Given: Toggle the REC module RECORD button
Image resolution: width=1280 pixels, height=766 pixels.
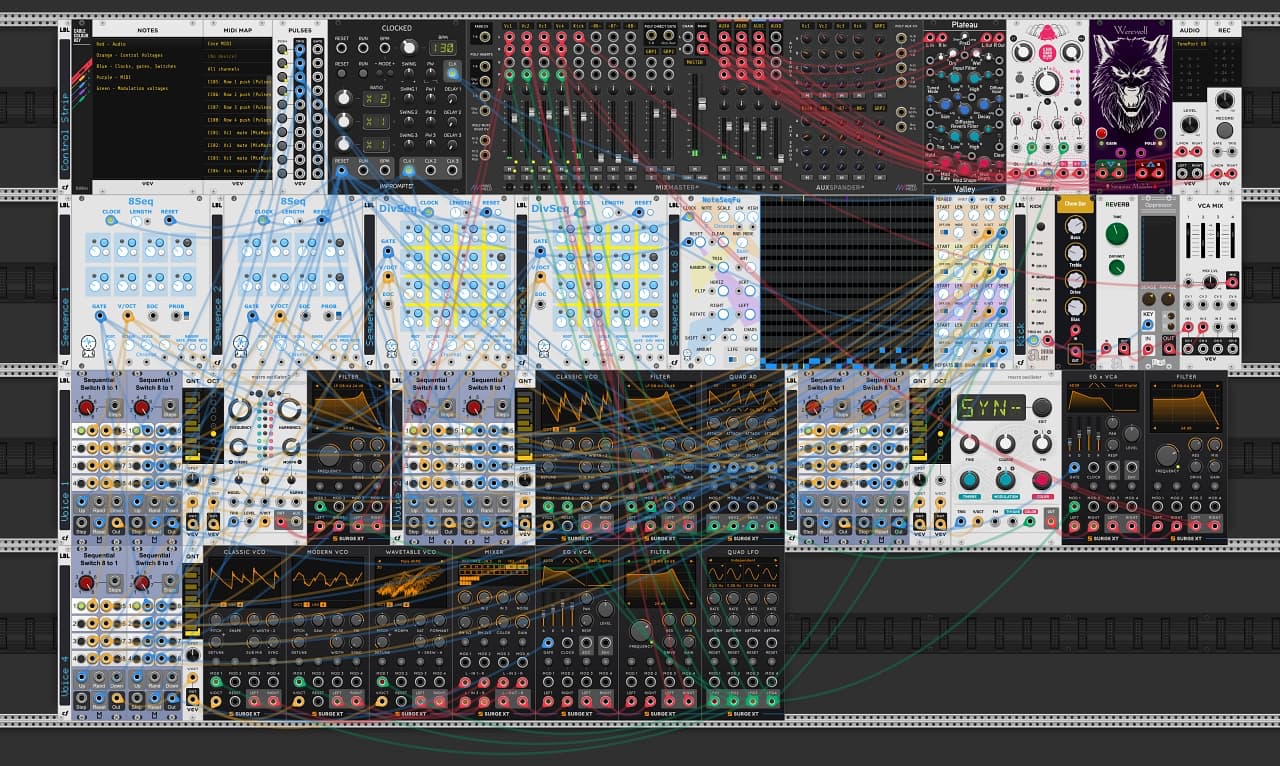Looking at the screenshot, I should tap(1225, 130).
